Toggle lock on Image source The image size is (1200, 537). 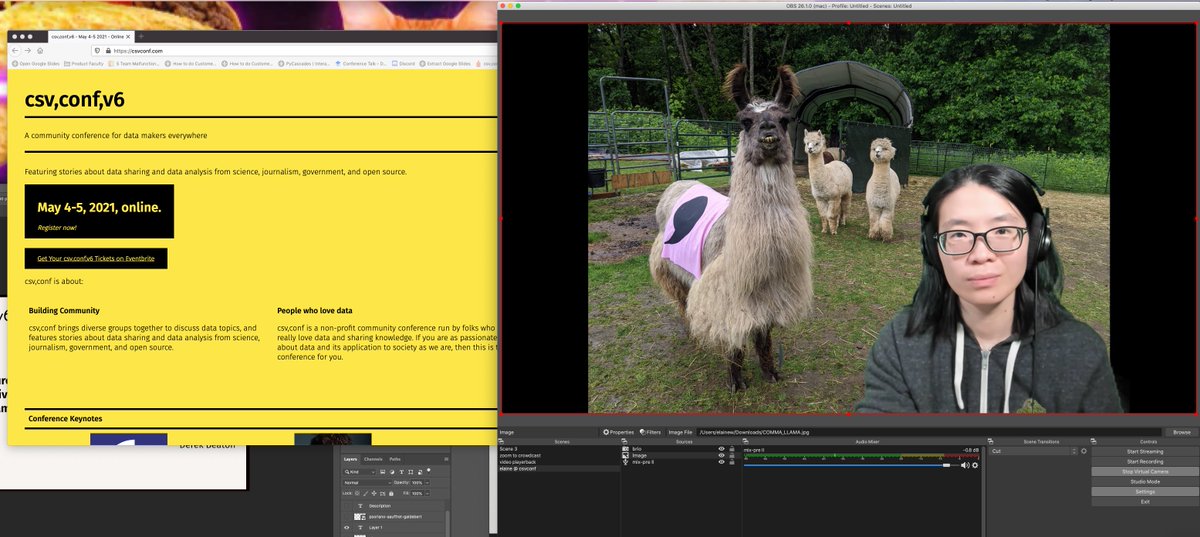tap(732, 455)
